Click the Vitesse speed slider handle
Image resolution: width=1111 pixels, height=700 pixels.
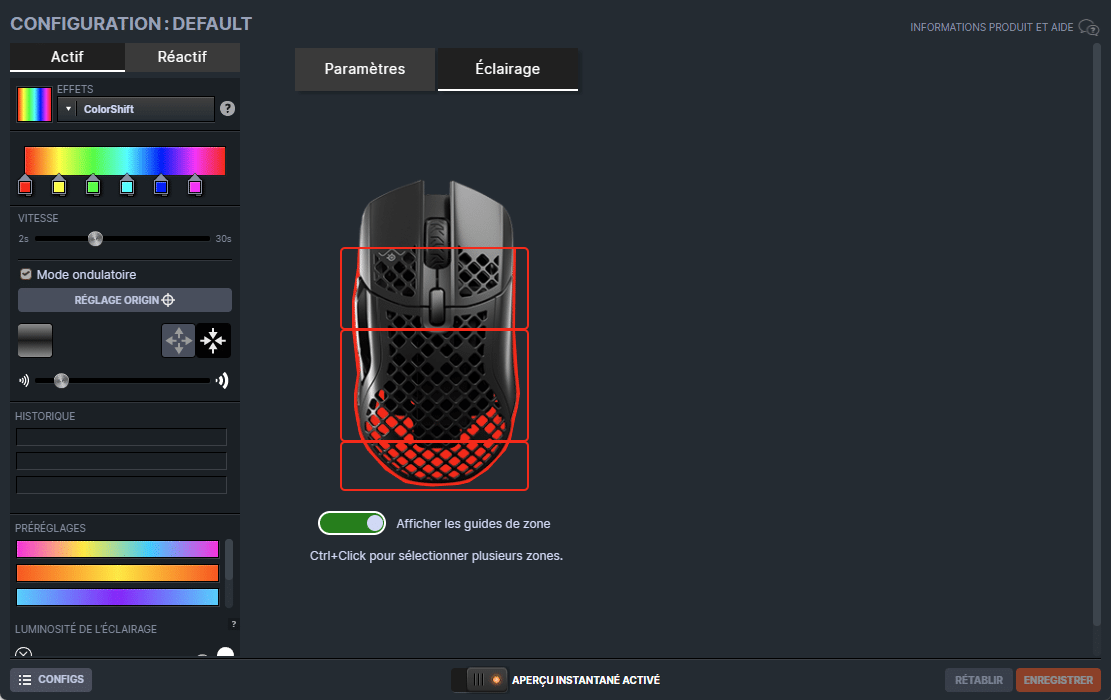(95, 238)
